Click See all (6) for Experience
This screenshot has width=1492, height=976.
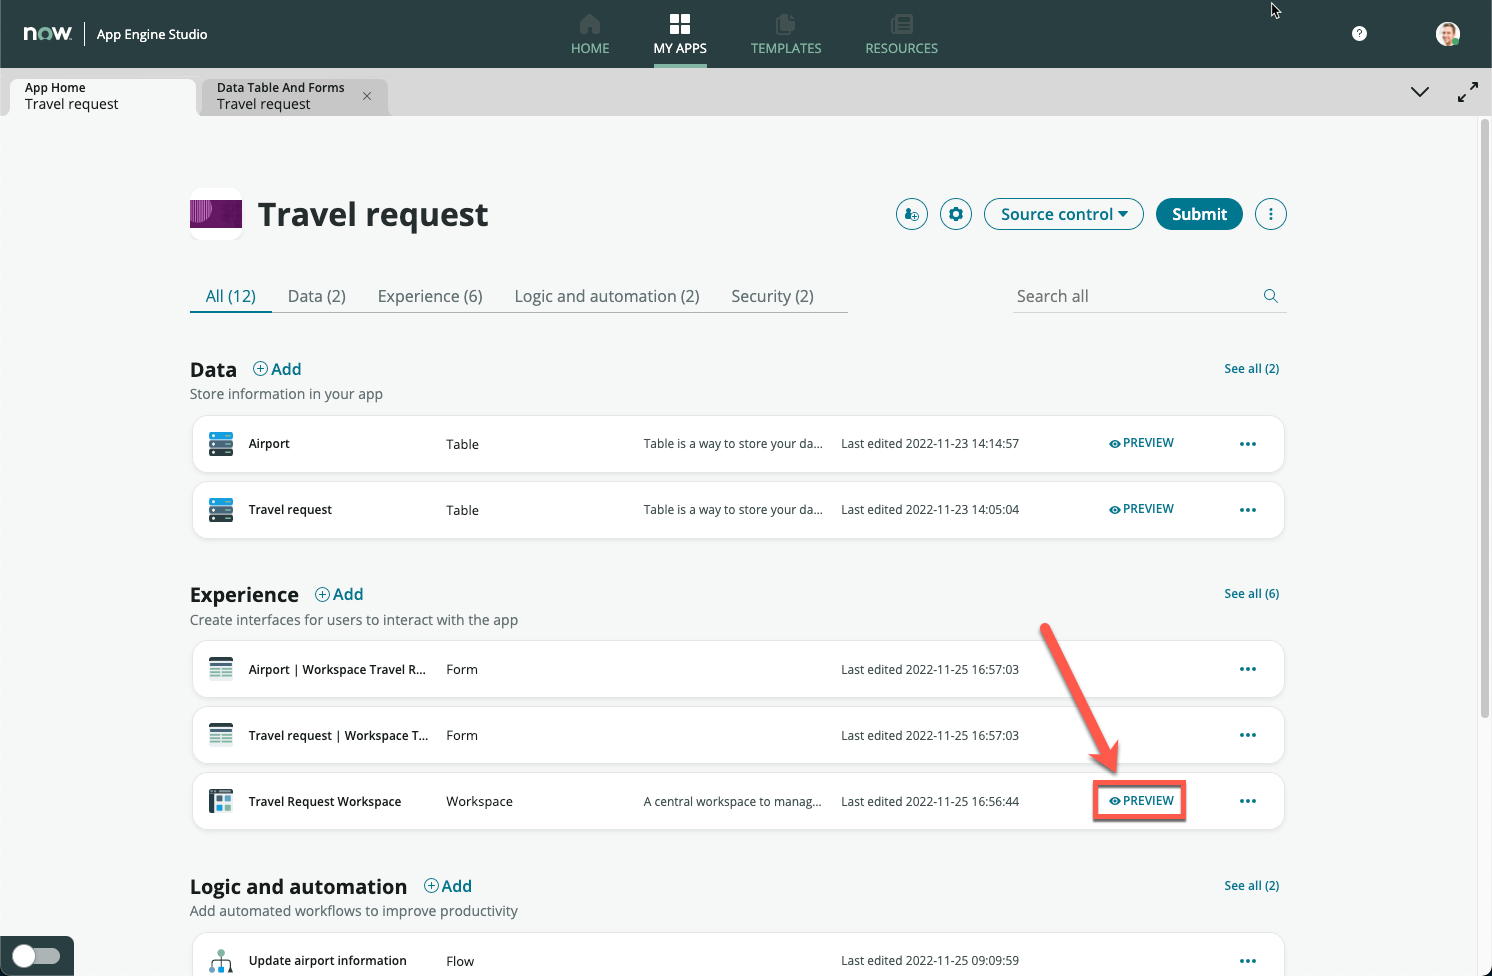1252,594
